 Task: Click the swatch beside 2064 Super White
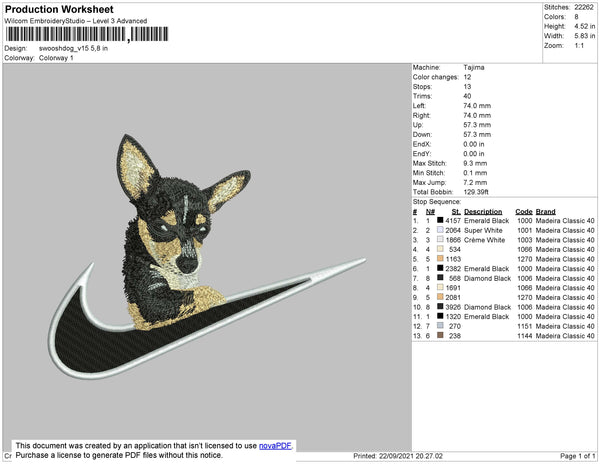[x=440, y=230]
